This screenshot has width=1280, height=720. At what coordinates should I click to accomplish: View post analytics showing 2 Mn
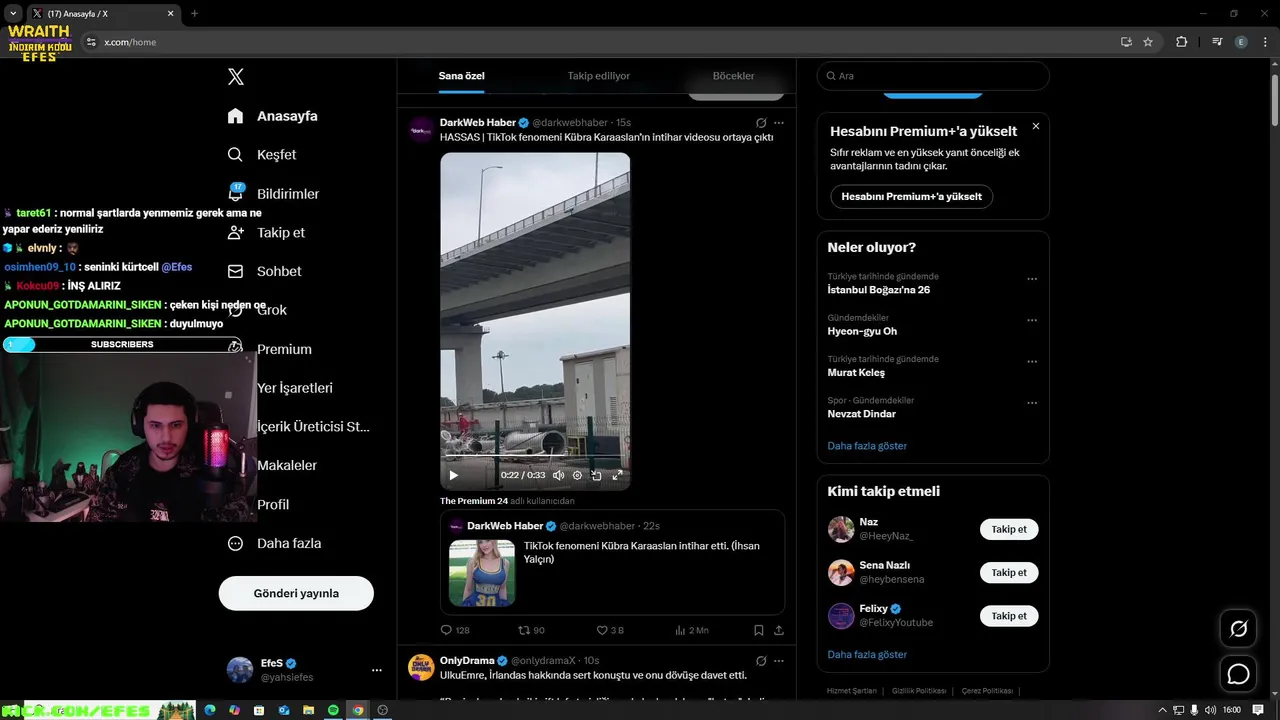pyautogui.click(x=692, y=630)
